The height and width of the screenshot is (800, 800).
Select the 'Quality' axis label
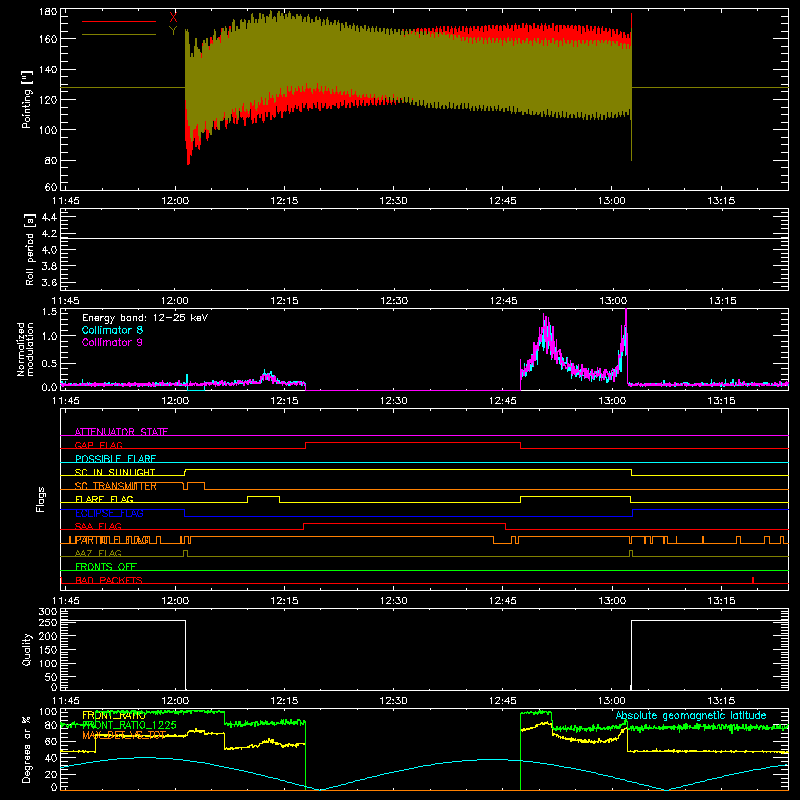click(27, 649)
